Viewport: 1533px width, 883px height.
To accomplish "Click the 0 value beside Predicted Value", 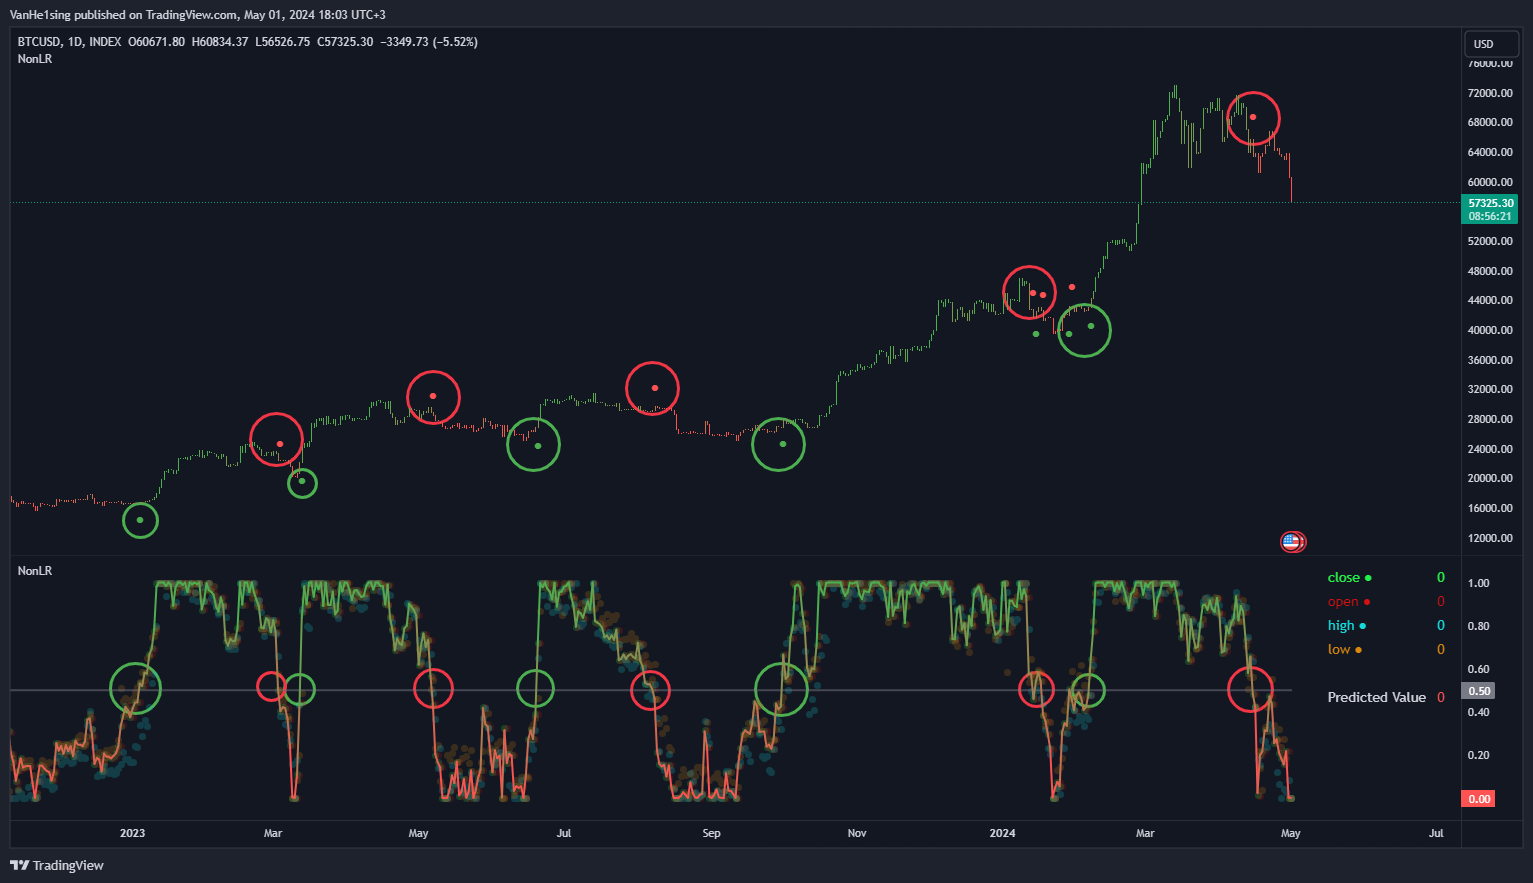I will pyautogui.click(x=1441, y=697).
